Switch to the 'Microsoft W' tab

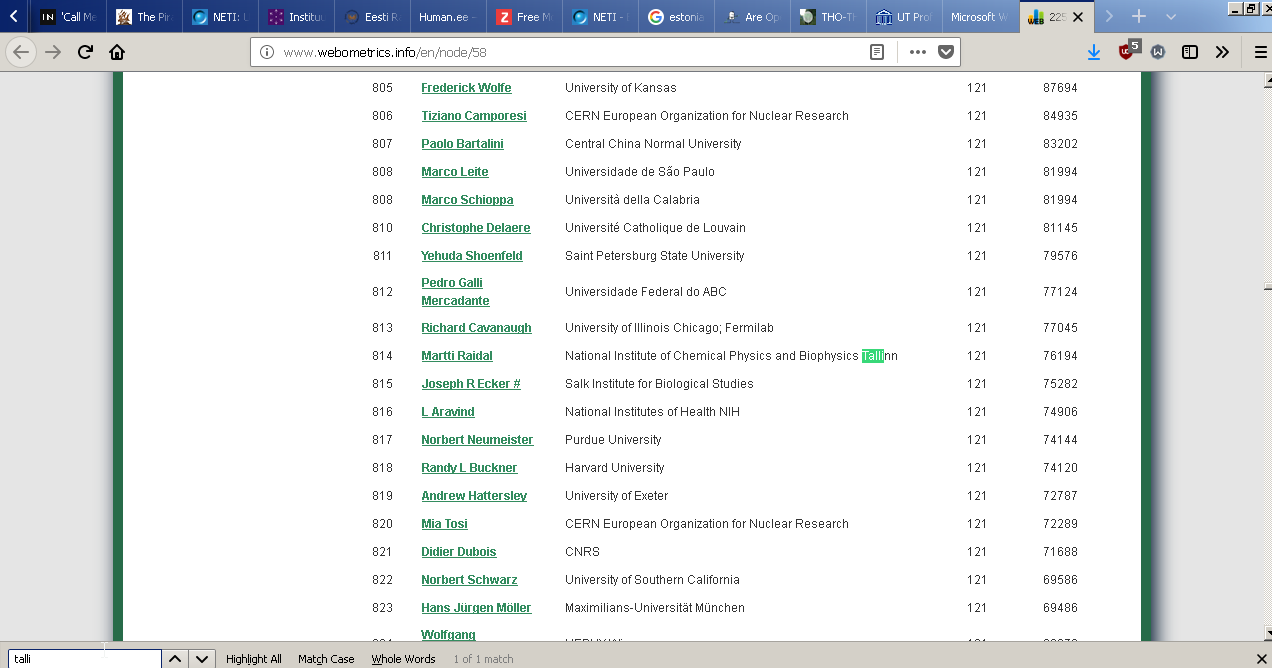[980, 17]
